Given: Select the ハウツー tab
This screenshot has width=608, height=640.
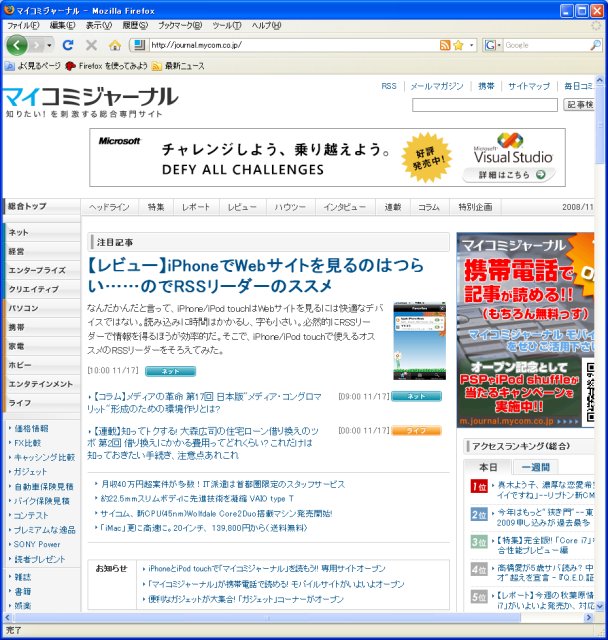Looking at the screenshot, I should 290,207.
